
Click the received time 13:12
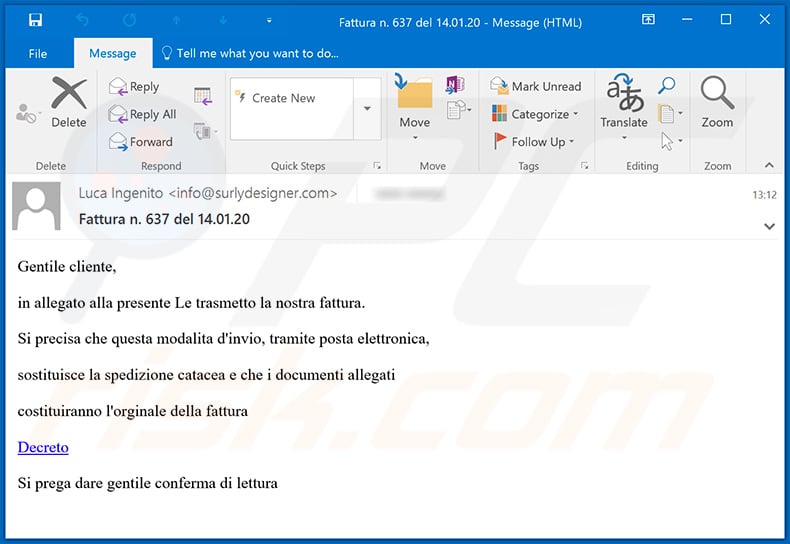coord(764,195)
